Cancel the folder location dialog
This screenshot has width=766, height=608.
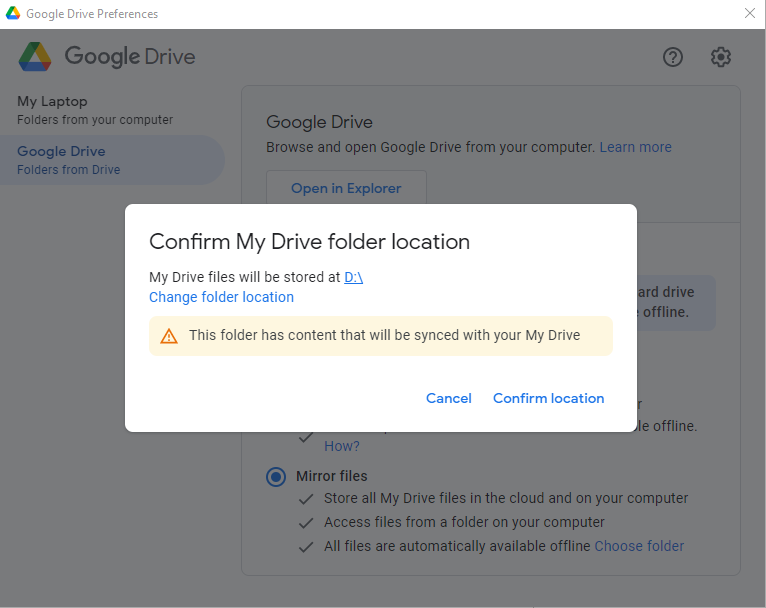coord(448,398)
